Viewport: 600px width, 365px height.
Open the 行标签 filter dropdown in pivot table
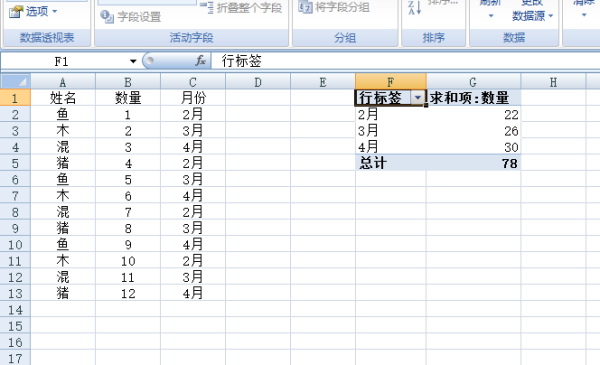click(417, 98)
